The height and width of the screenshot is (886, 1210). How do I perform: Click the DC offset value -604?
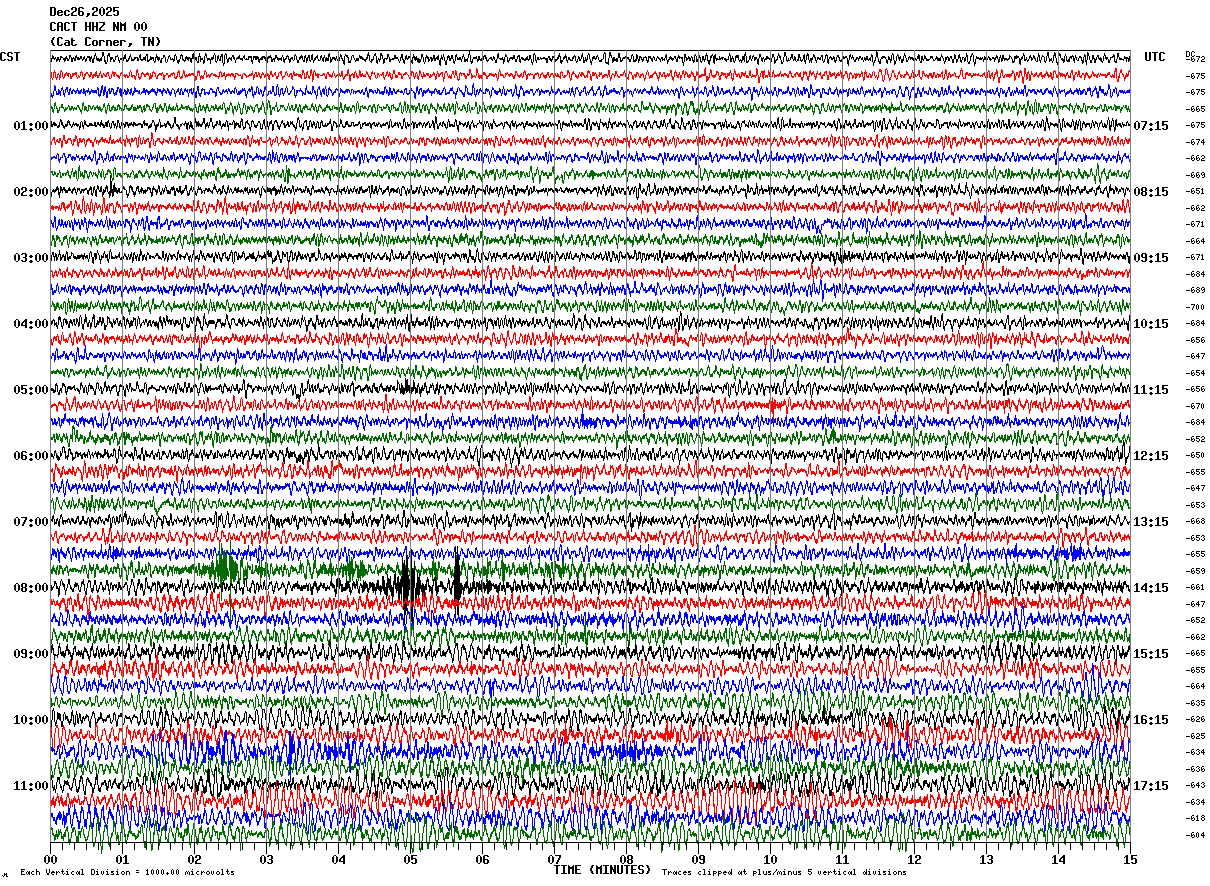[1196, 835]
